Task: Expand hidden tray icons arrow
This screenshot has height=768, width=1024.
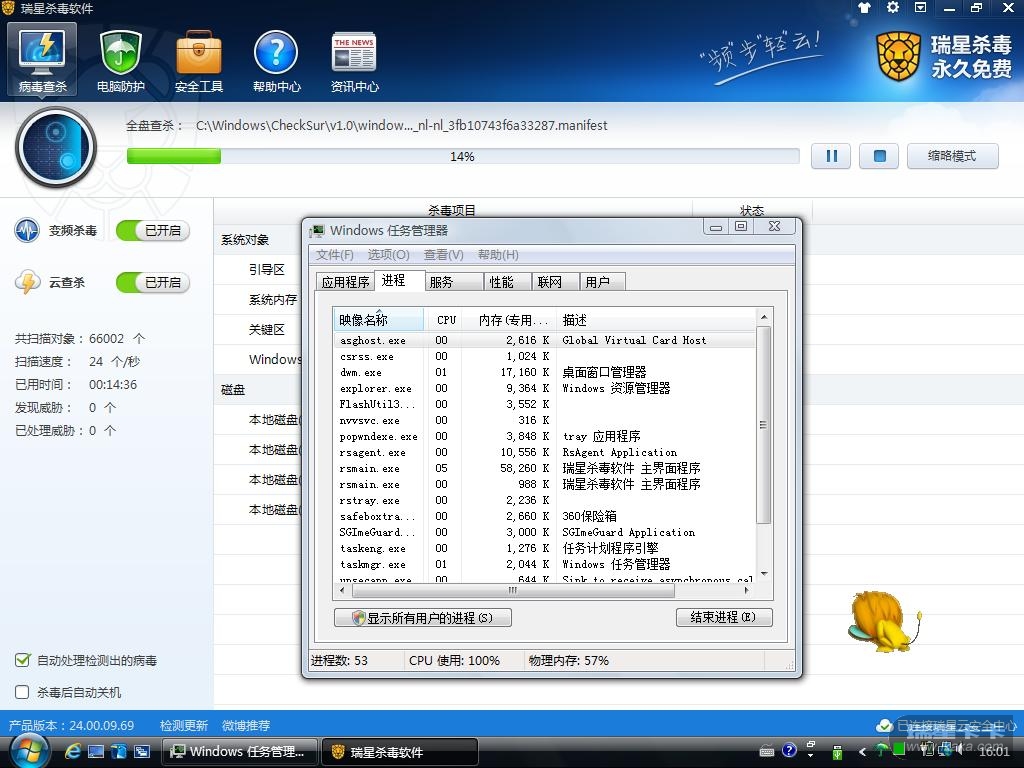Action: click(x=862, y=752)
